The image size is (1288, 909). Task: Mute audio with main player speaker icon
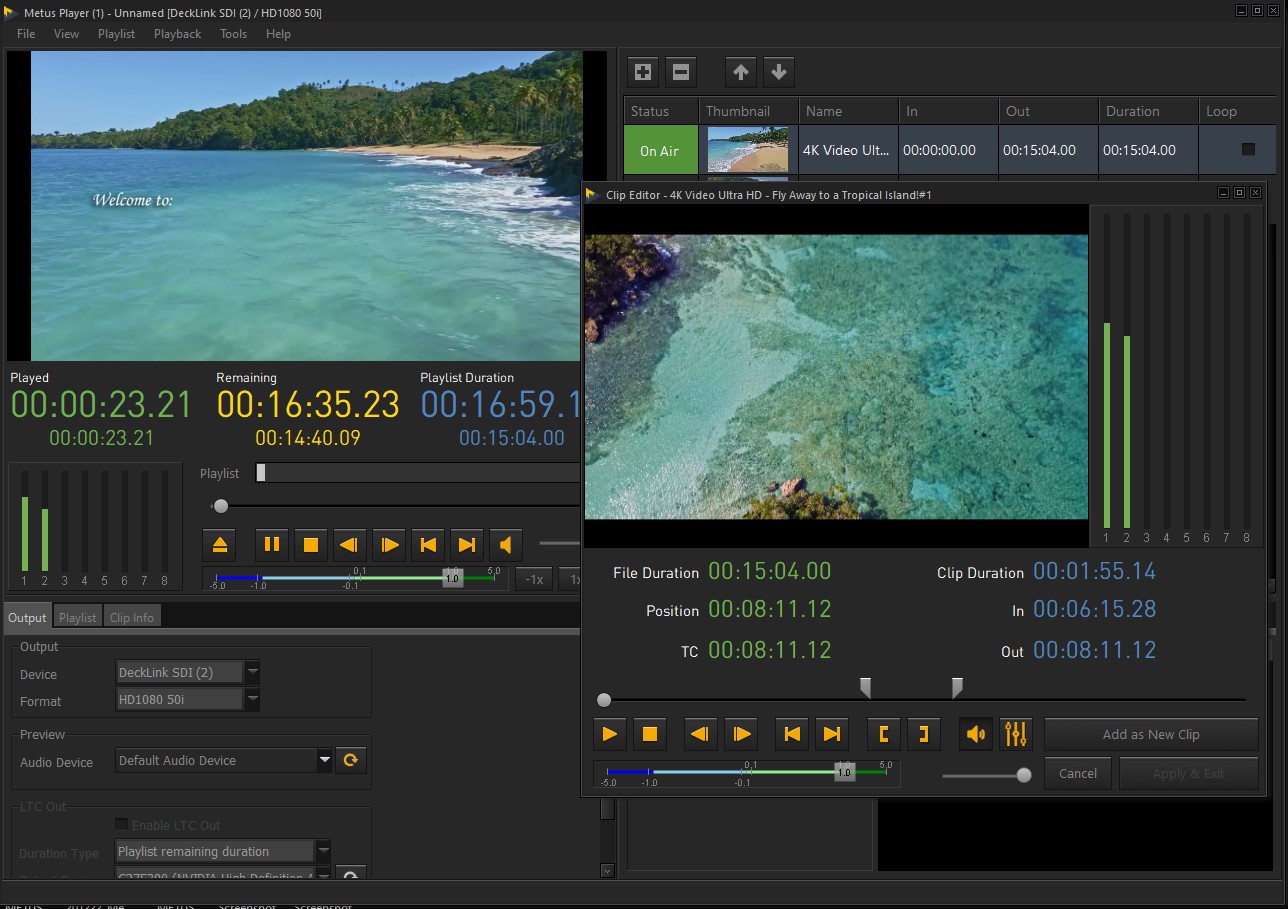(505, 545)
